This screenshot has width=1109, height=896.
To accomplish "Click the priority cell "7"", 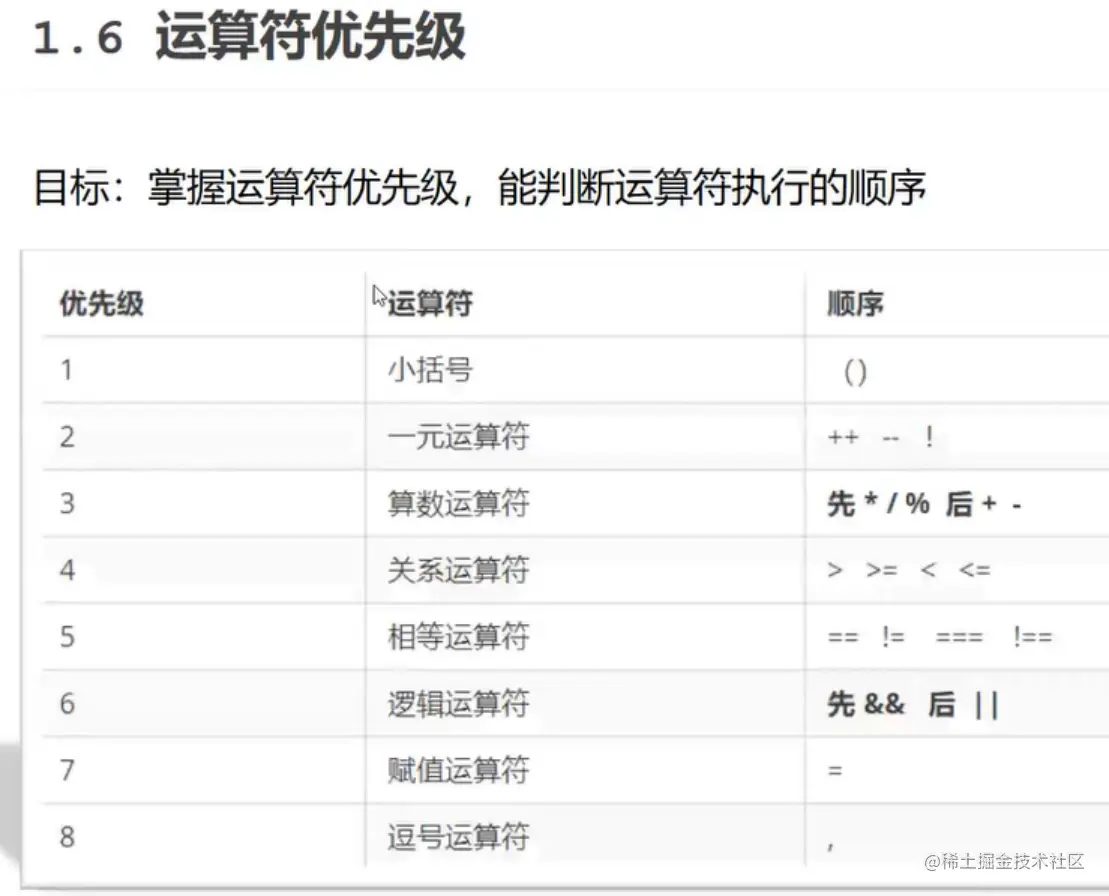I will coord(67,769).
